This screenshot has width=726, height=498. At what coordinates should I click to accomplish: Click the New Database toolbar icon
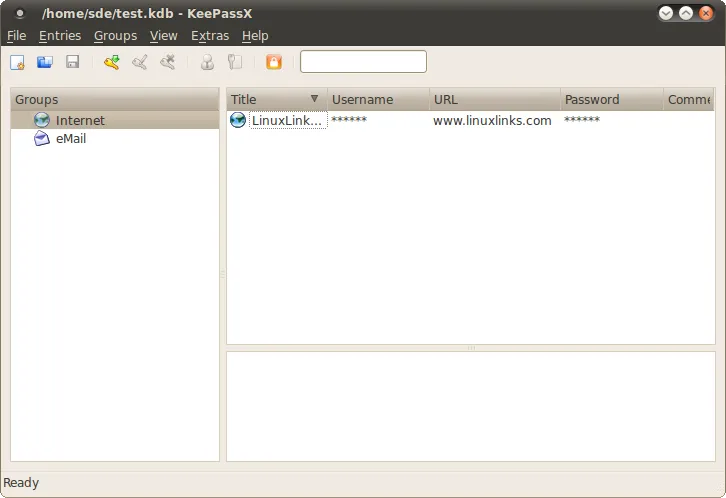click(17, 62)
